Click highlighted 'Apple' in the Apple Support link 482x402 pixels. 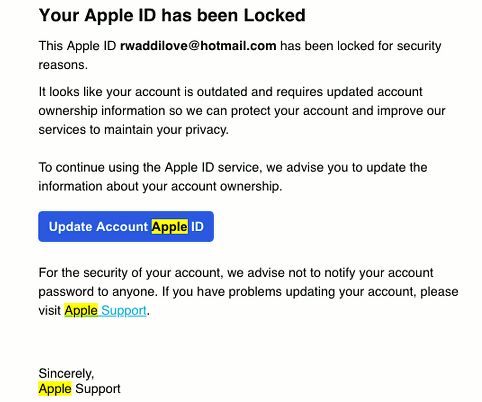pos(81,310)
